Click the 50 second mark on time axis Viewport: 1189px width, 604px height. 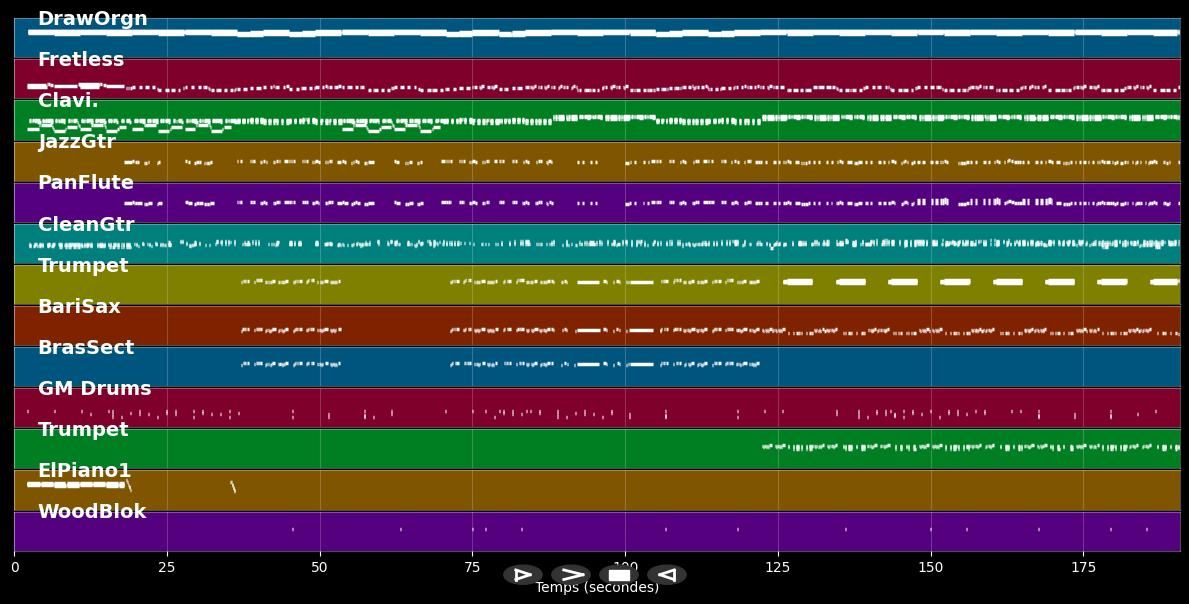tap(320, 567)
